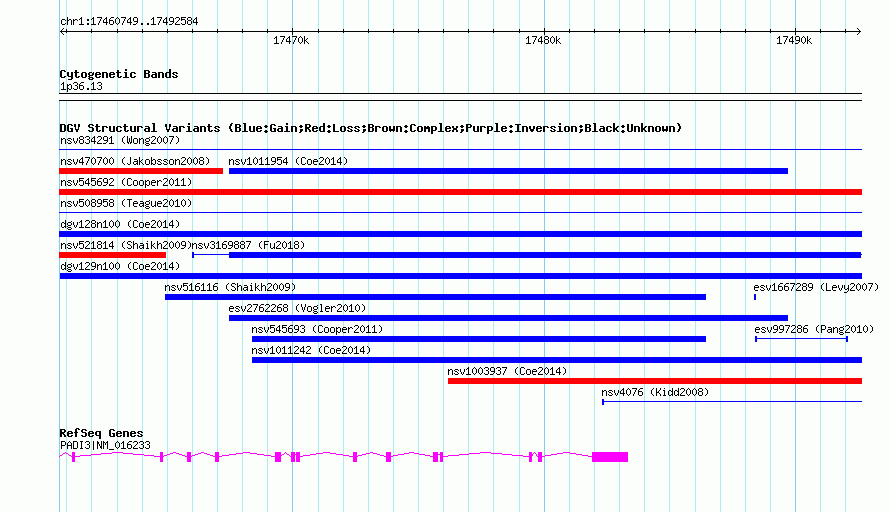Open the PADI3|NM_016233 gene label
The height and width of the screenshot is (512, 890).
click(105, 446)
